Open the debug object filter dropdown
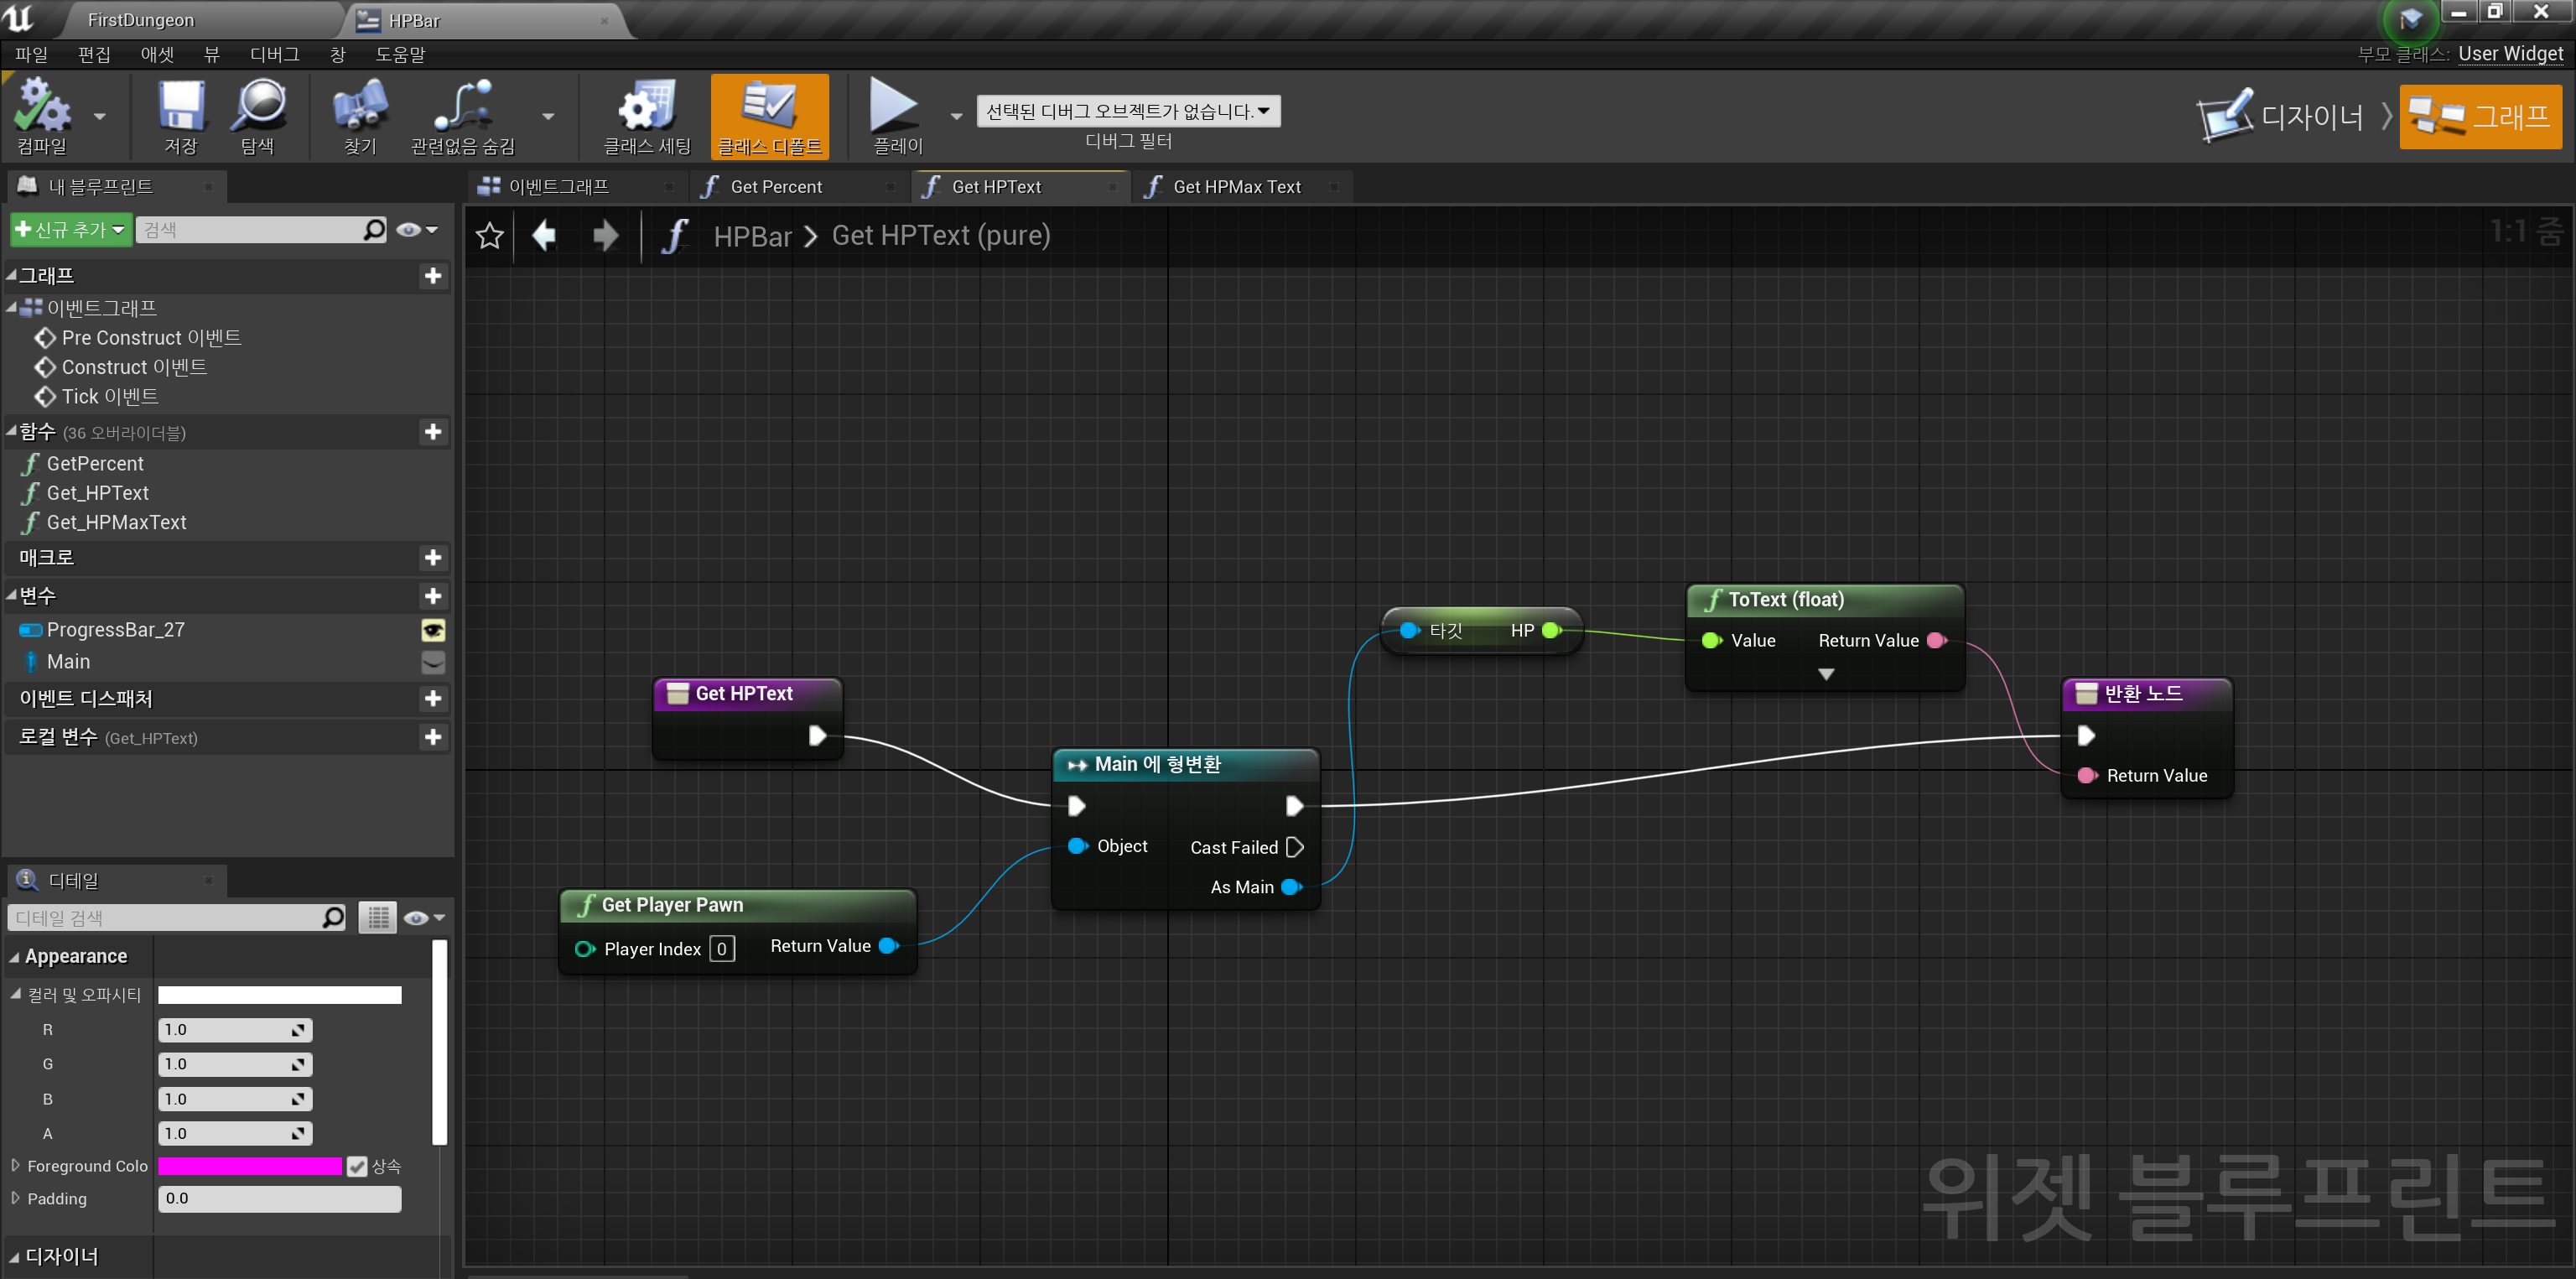2576x1279 pixels. pos(1127,111)
